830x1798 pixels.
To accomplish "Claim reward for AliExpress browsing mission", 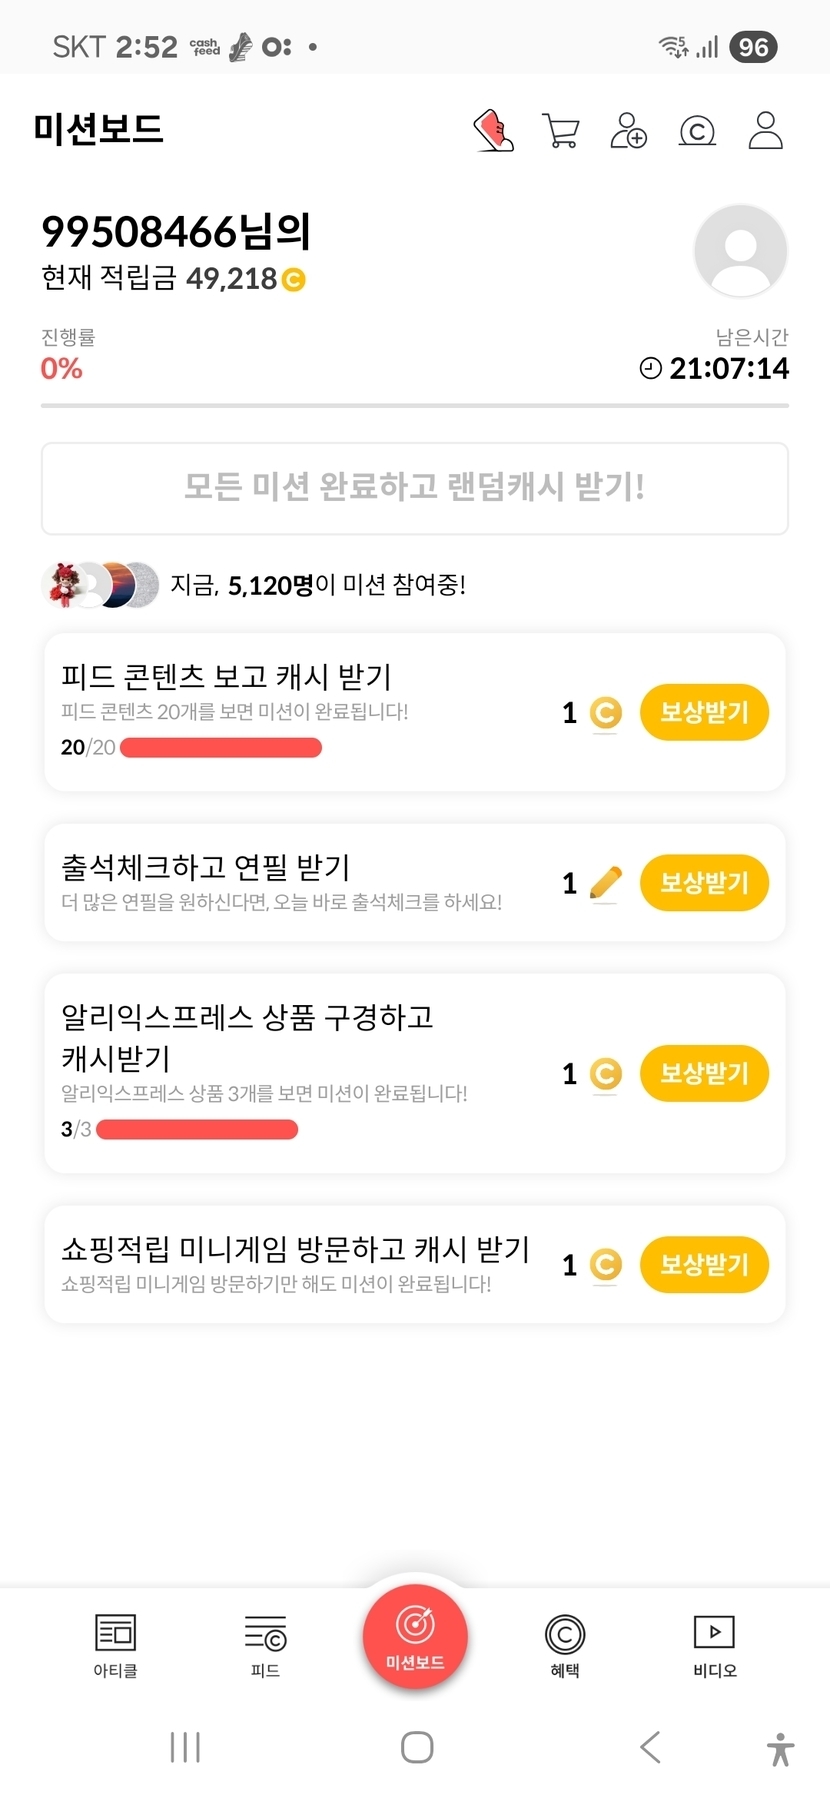I will click(x=704, y=1073).
